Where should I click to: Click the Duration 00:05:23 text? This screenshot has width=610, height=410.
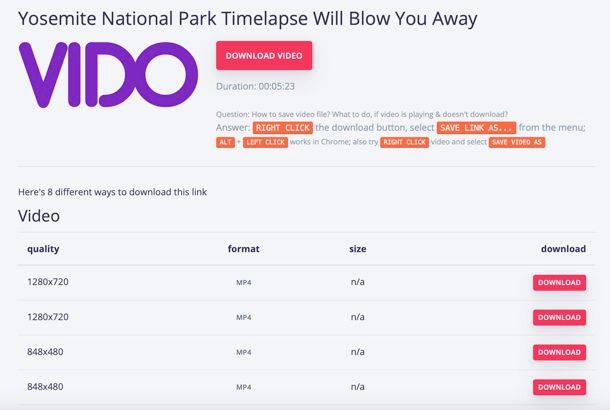pyautogui.click(x=255, y=86)
